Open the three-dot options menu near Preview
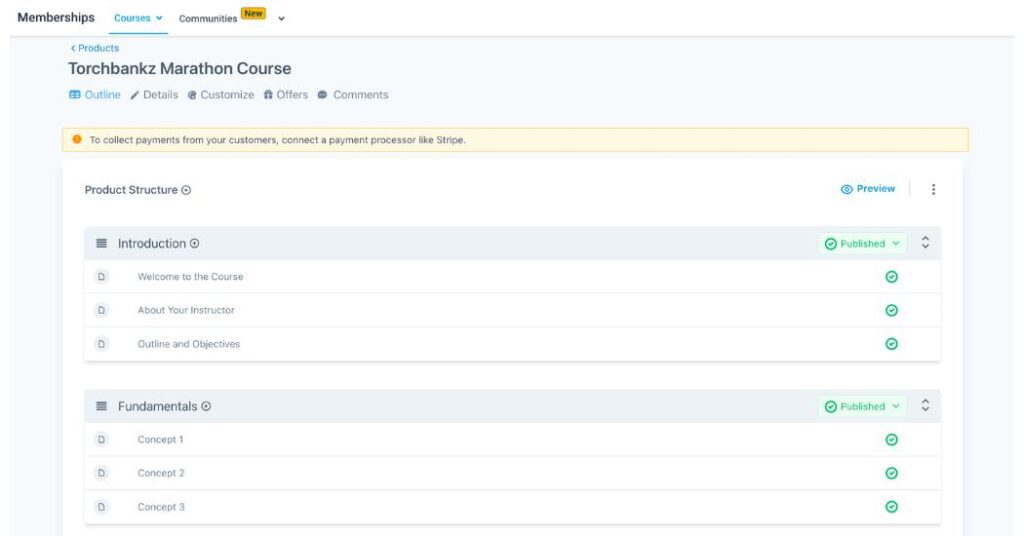Image resolution: width=1024 pixels, height=536 pixels. 933,189
